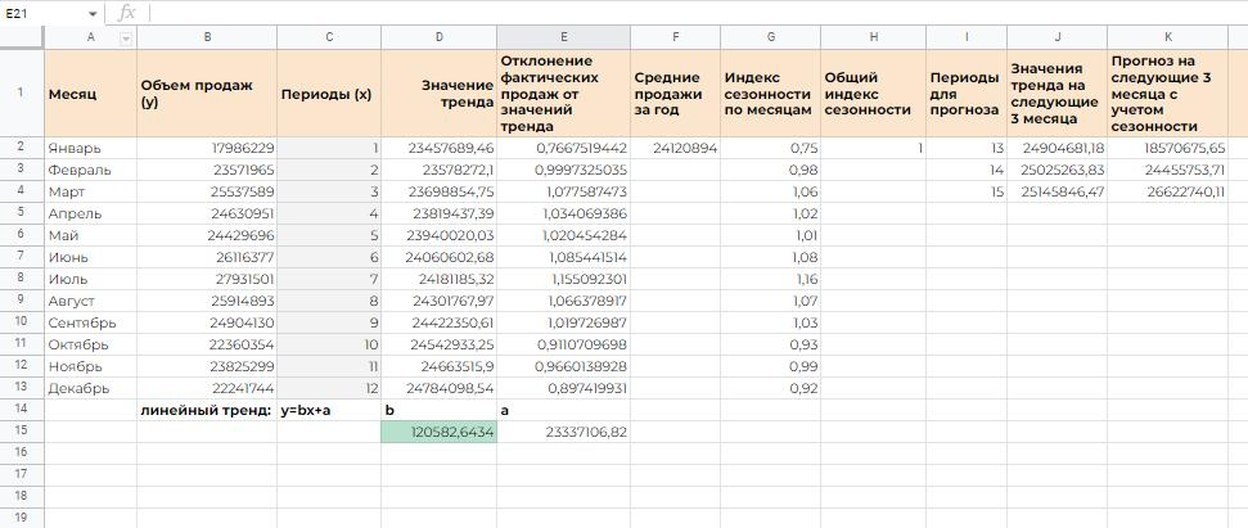Click the 'Периоды для прогноза' header cell
This screenshot has width=1248, height=528.
click(x=966, y=93)
